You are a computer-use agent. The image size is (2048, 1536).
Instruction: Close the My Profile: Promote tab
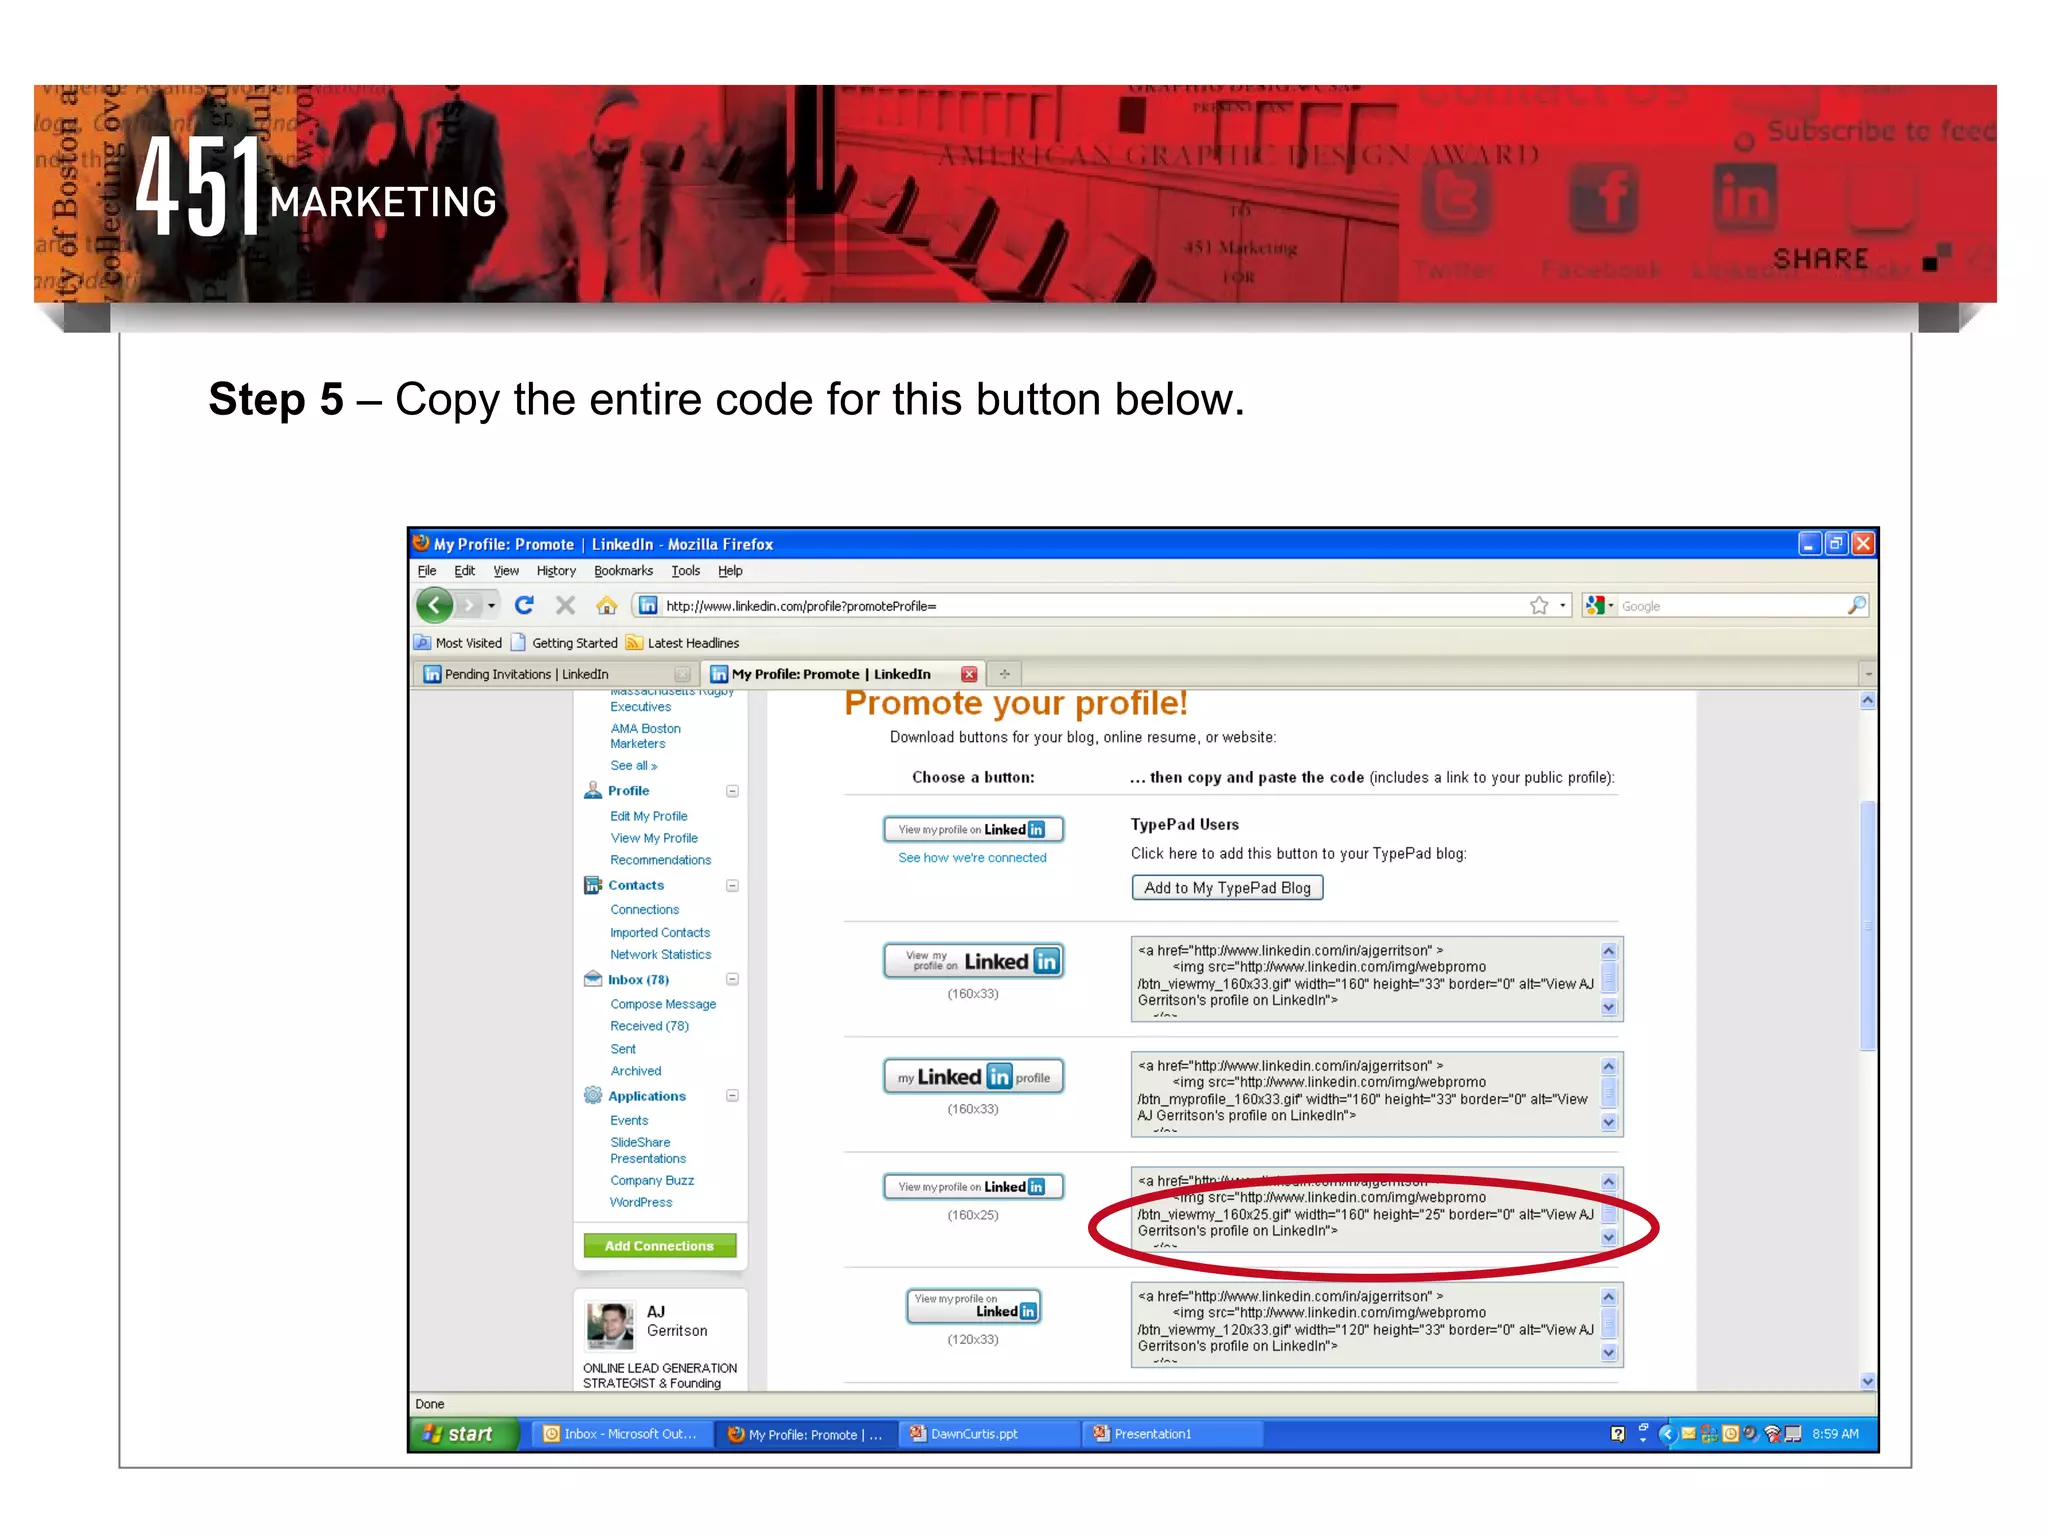[968, 674]
